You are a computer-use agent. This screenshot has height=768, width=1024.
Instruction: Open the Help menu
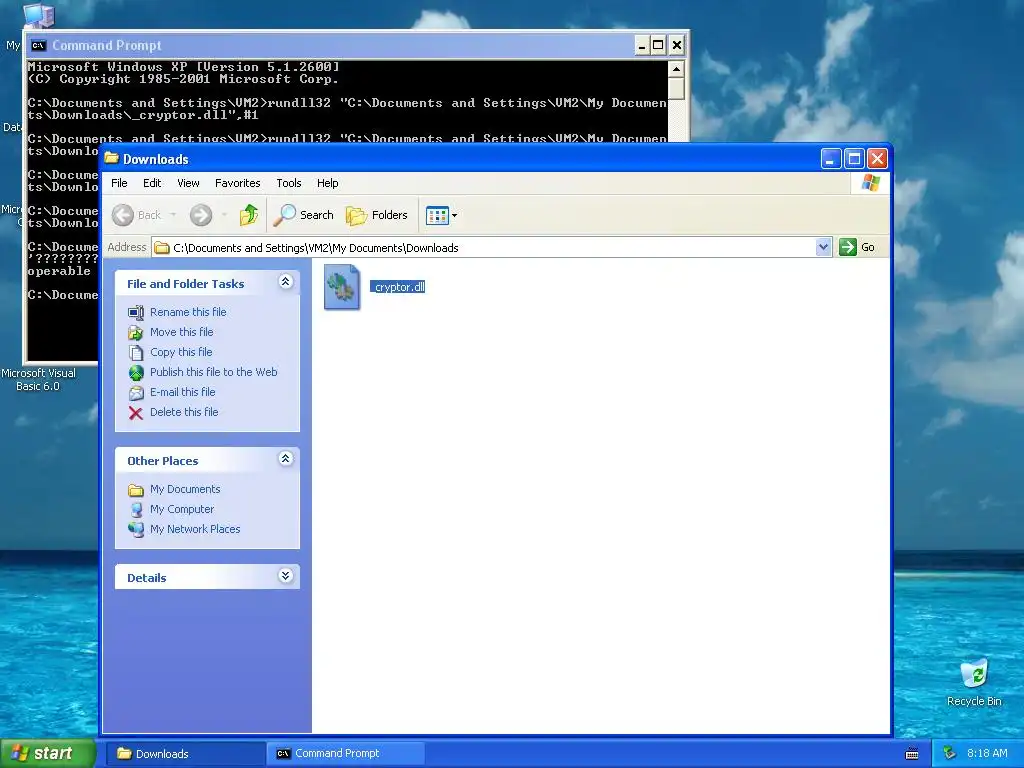point(328,183)
